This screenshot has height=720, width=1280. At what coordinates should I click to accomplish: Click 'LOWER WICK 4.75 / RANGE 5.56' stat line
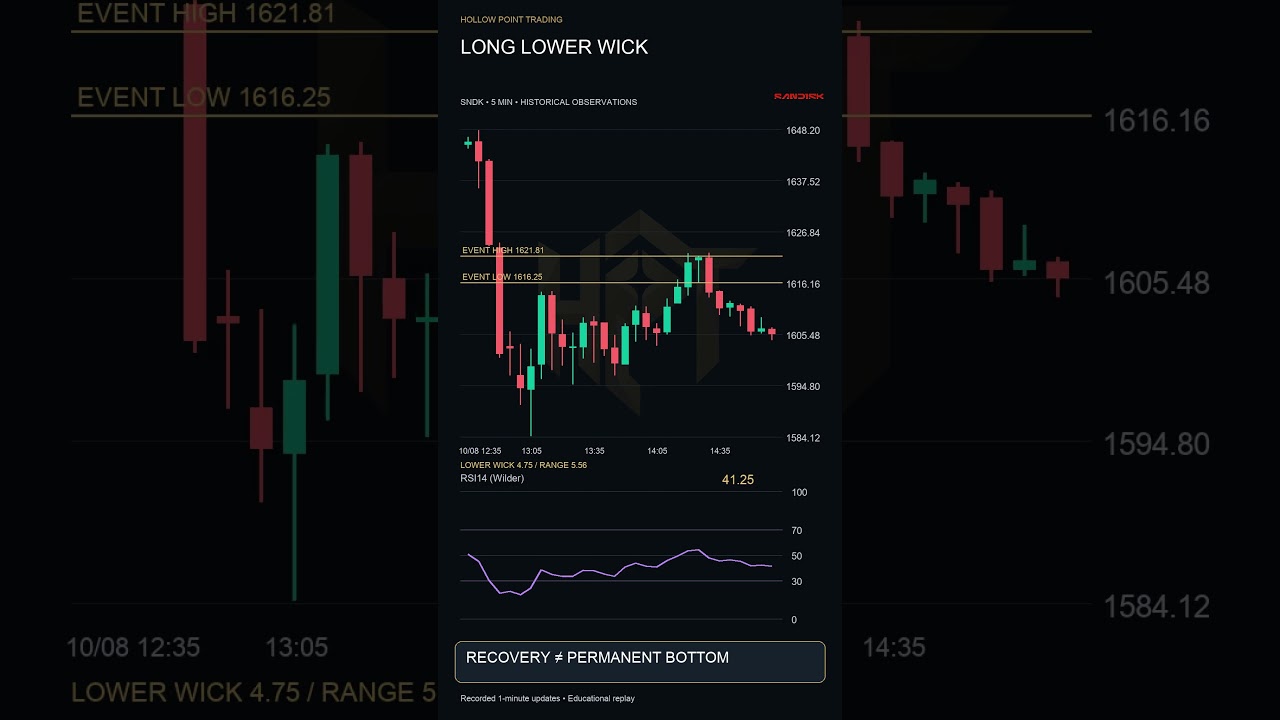(523, 465)
